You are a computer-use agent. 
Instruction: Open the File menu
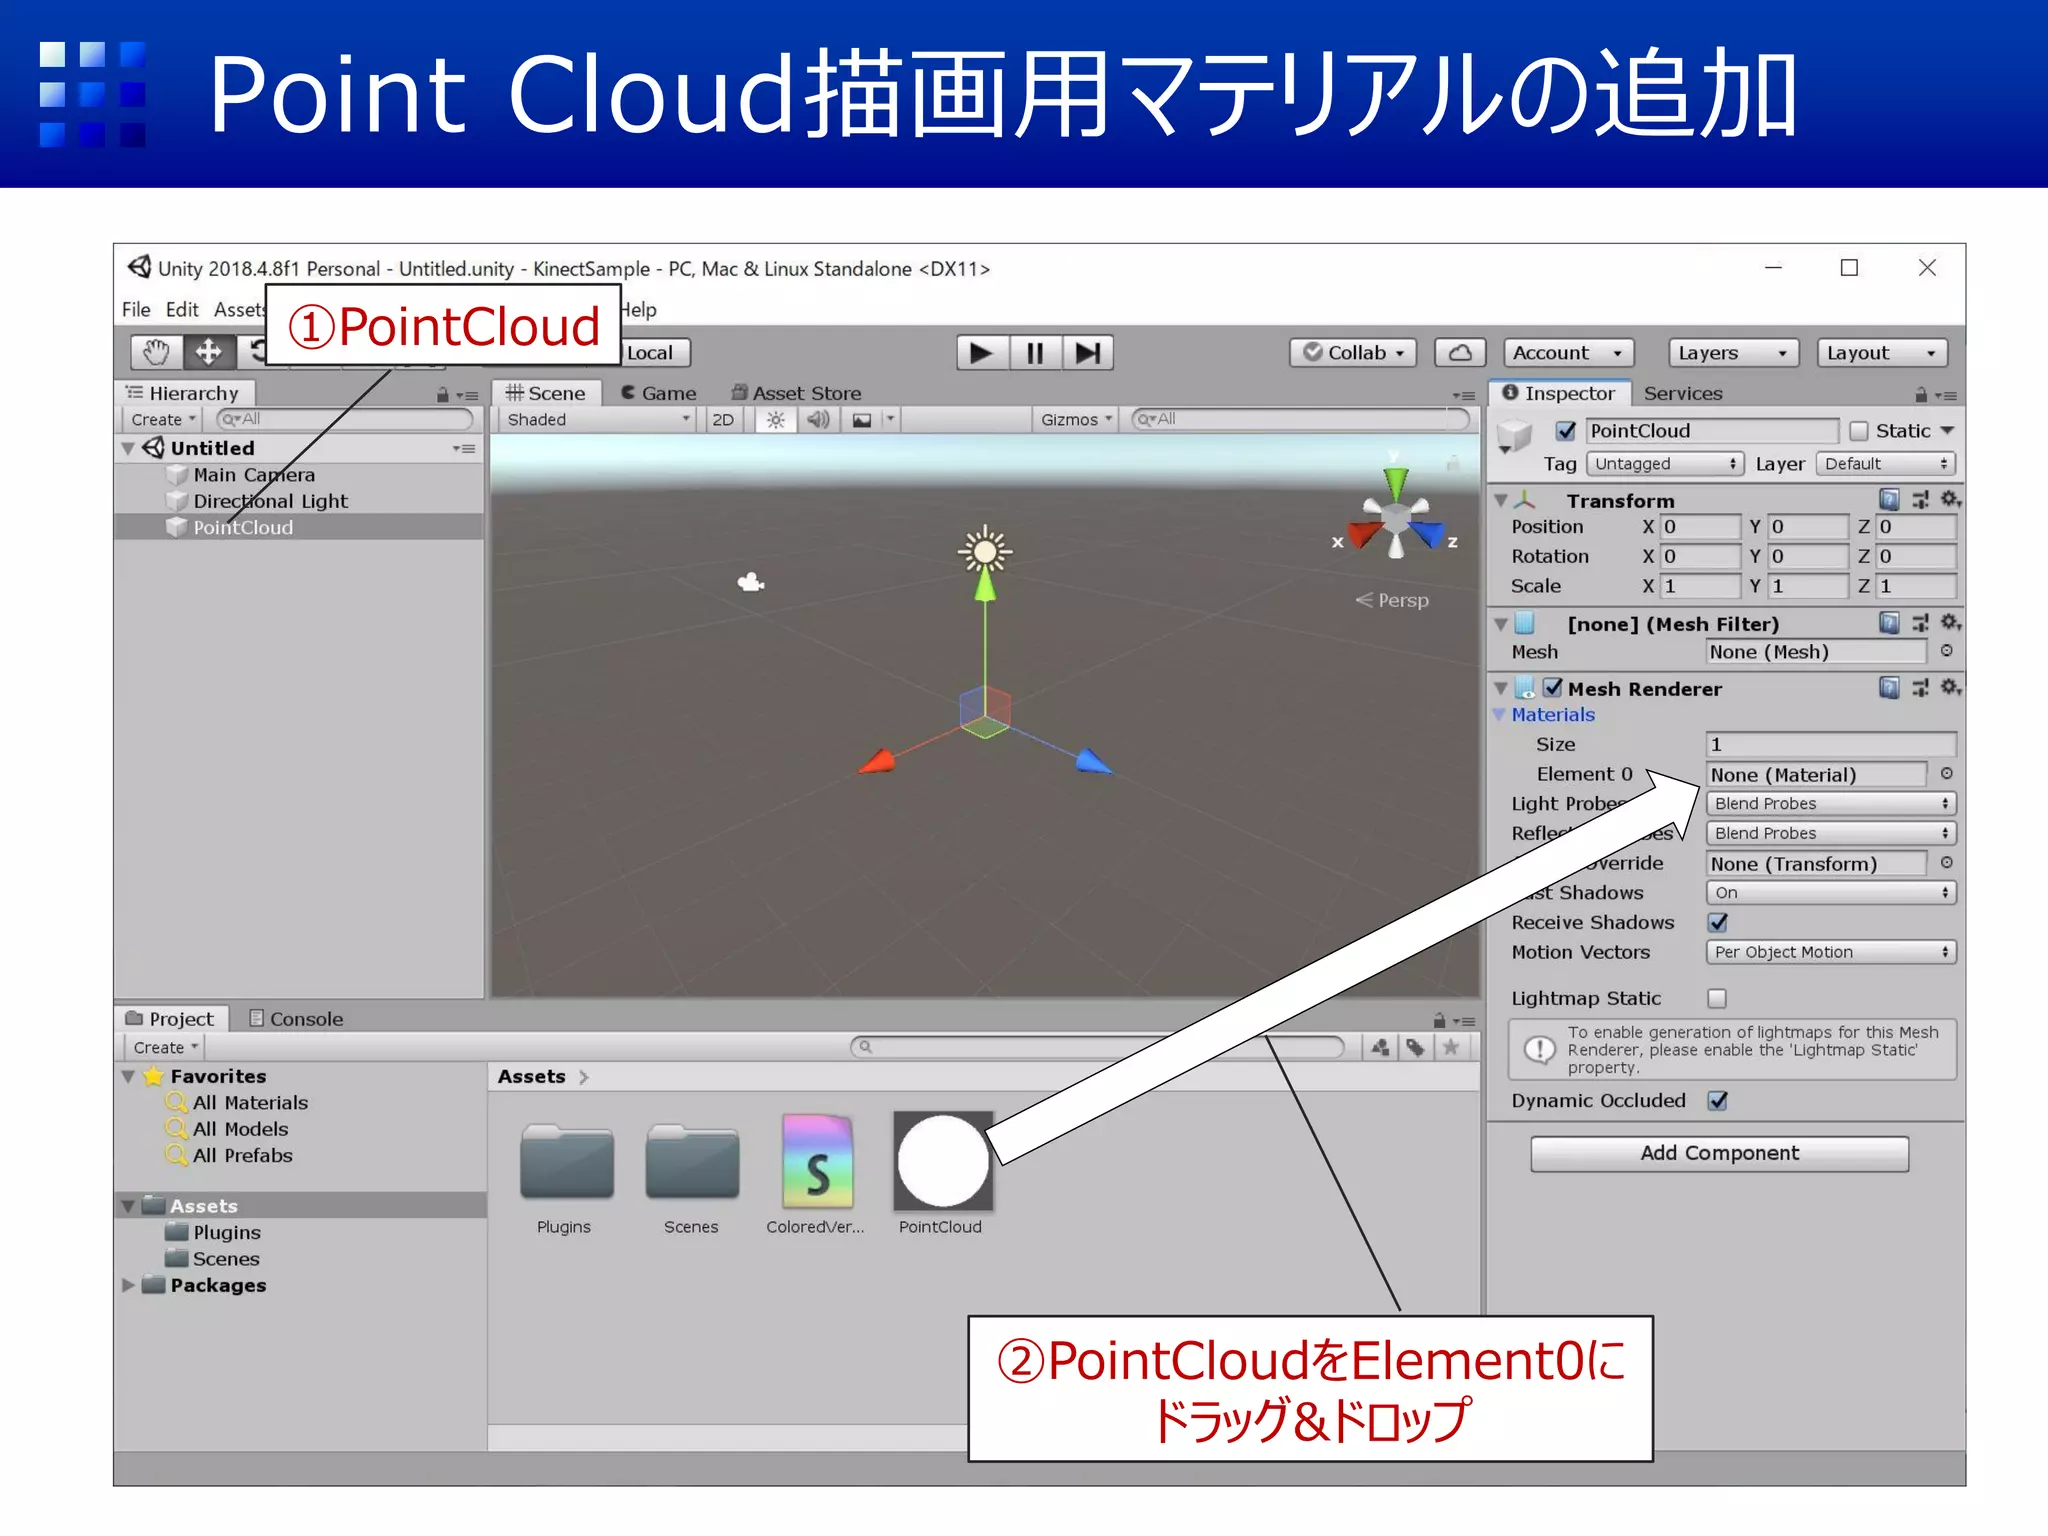[x=136, y=310]
